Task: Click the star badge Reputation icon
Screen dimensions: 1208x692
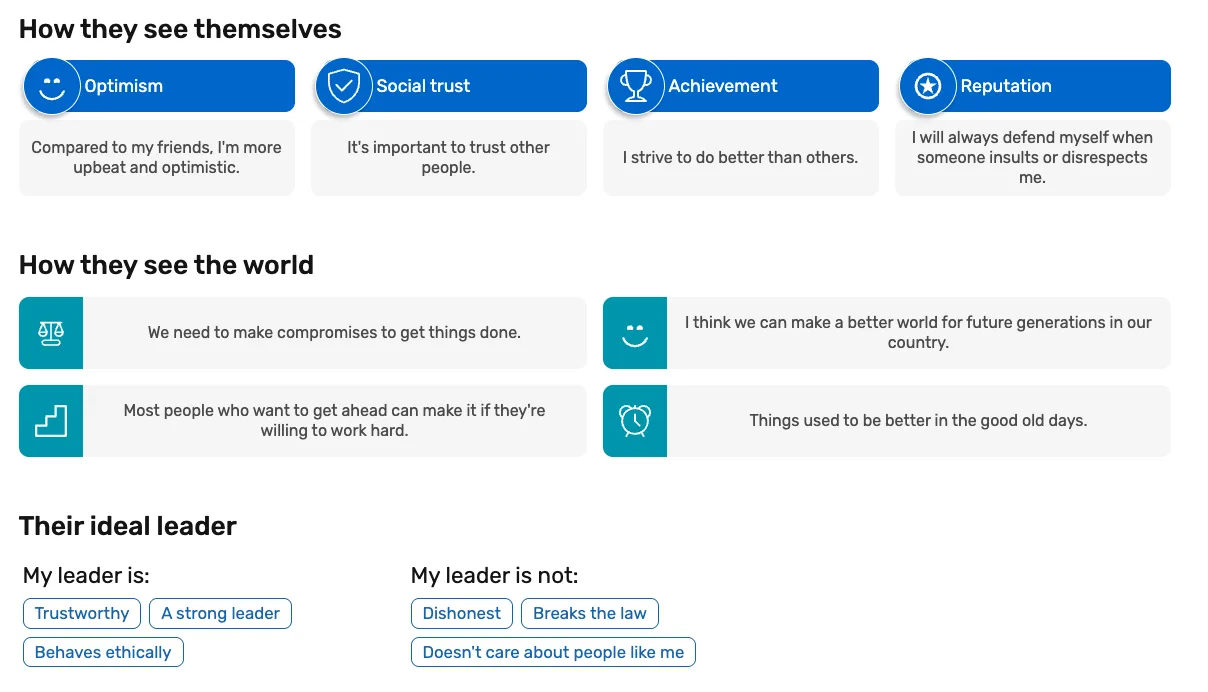Action: click(928, 87)
